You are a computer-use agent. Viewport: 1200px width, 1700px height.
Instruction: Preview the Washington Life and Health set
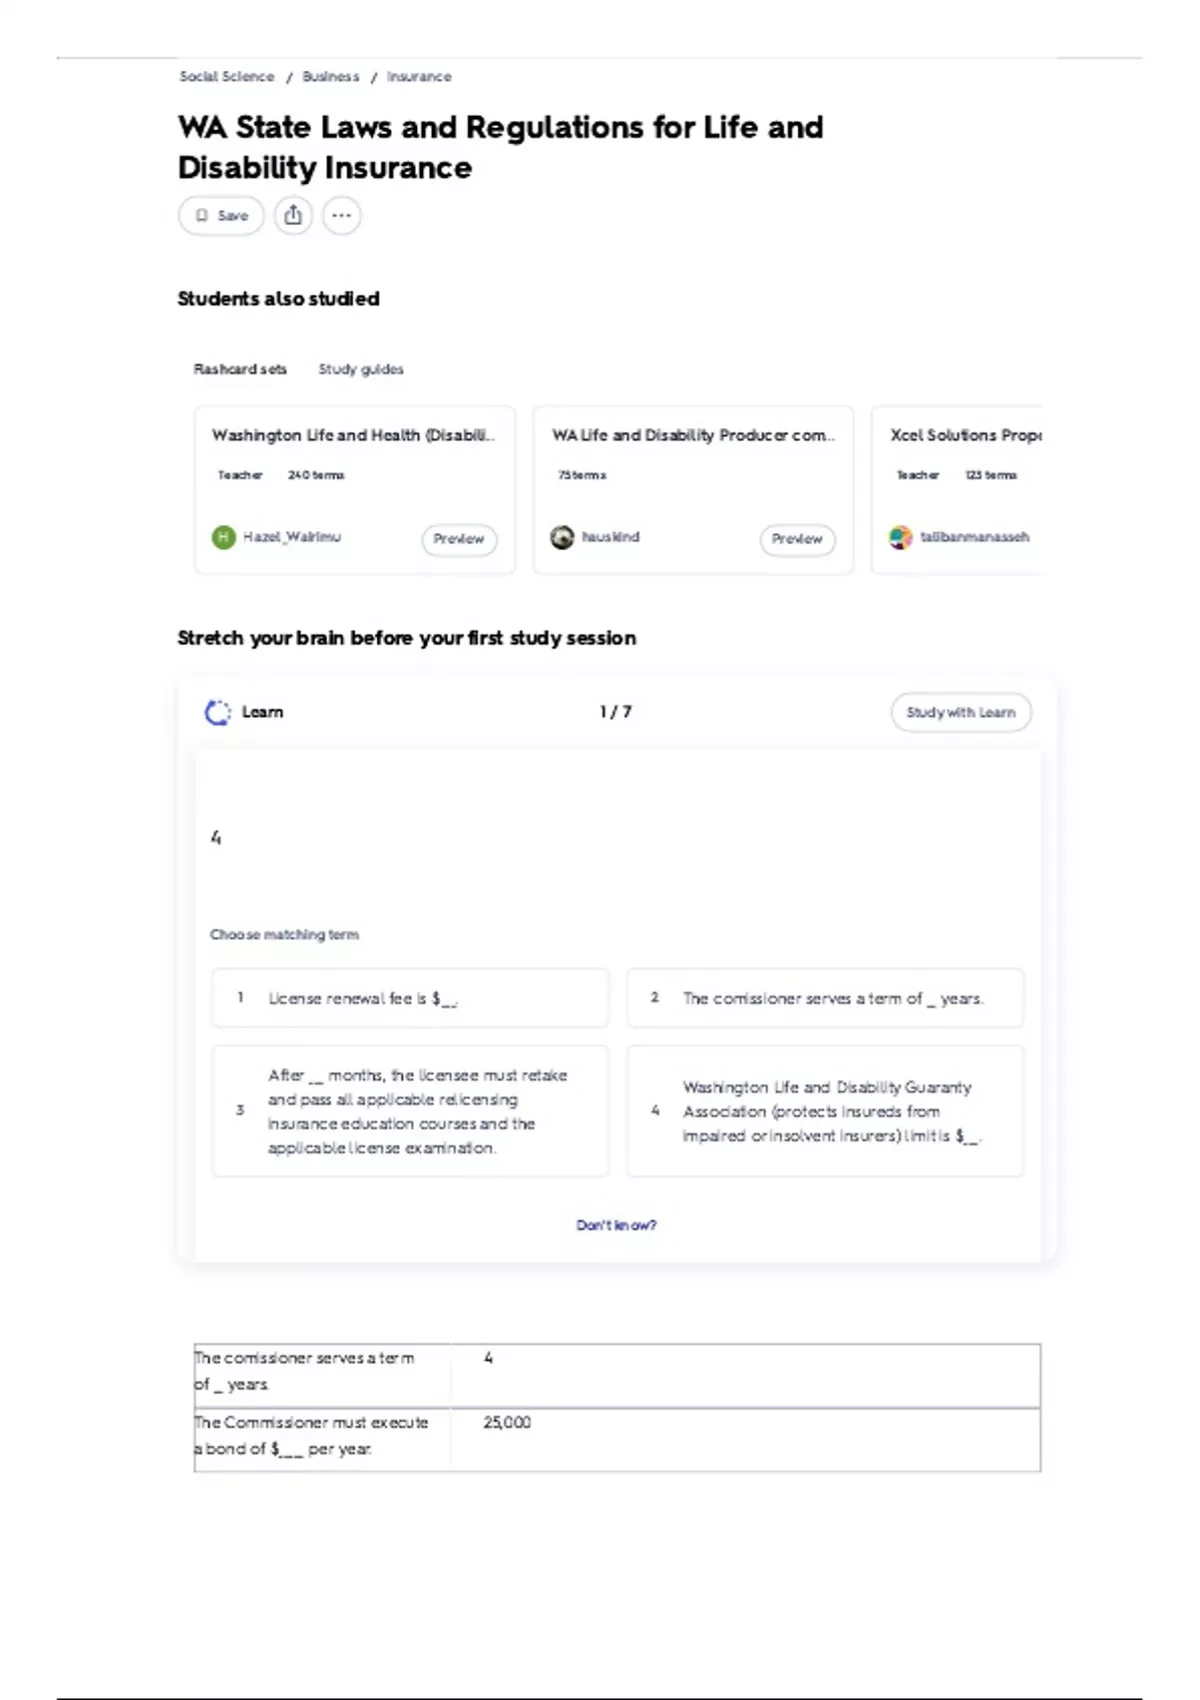point(459,539)
